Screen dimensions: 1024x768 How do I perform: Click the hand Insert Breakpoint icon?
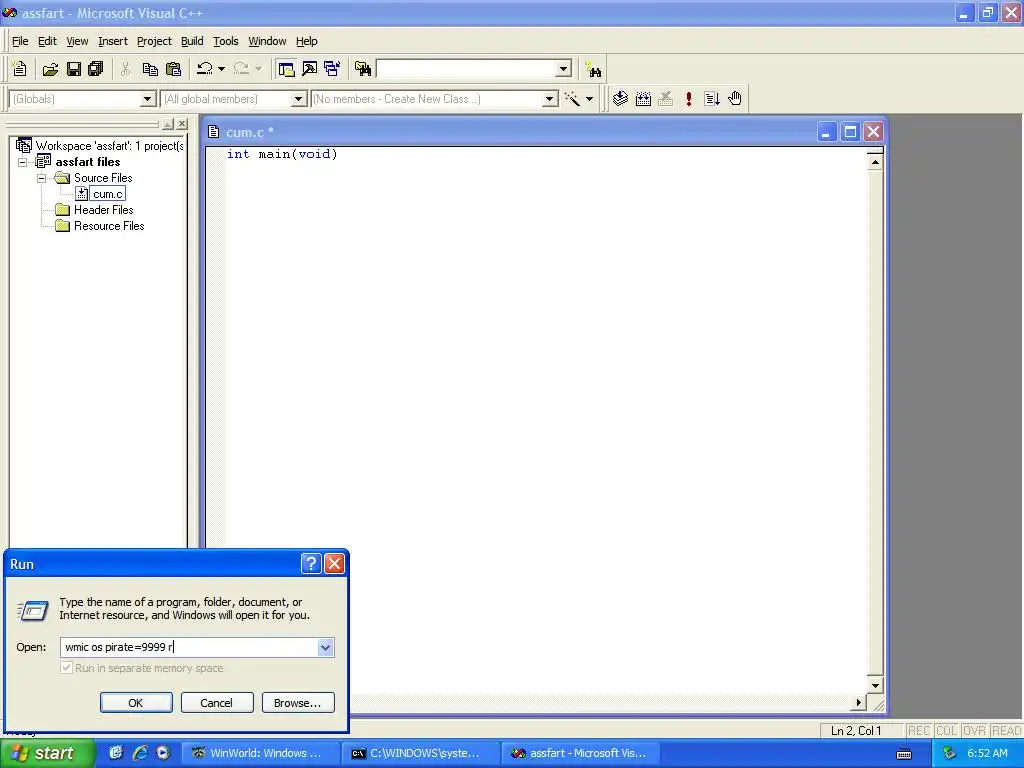[x=735, y=99]
